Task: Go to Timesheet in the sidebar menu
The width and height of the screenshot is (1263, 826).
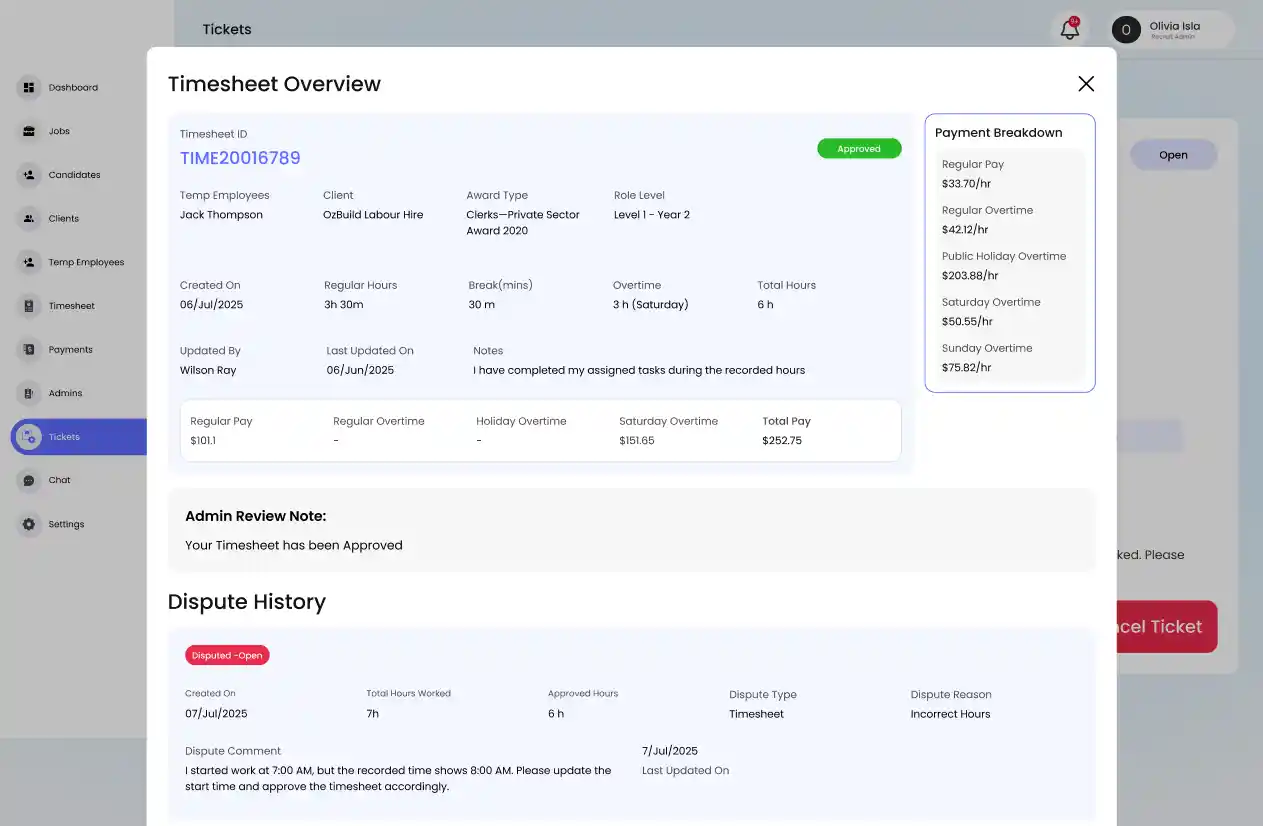Action: coord(71,306)
